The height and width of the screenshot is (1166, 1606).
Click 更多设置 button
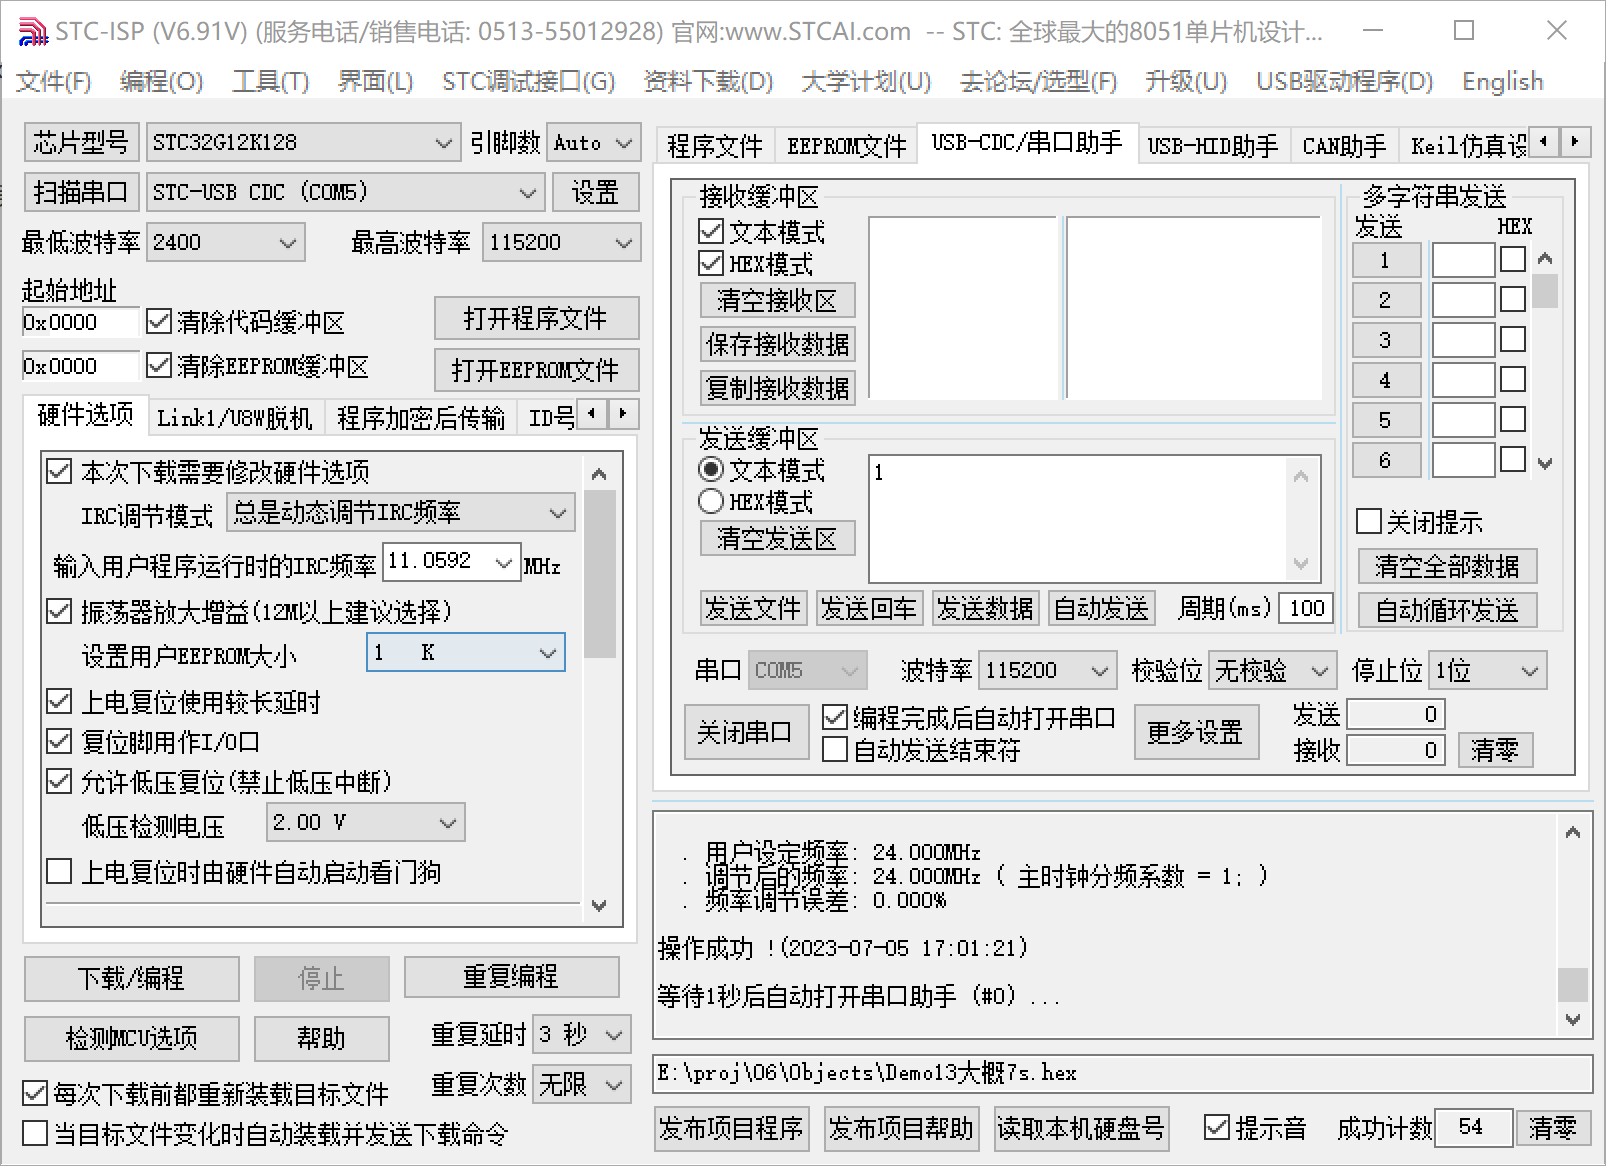(x=1195, y=732)
